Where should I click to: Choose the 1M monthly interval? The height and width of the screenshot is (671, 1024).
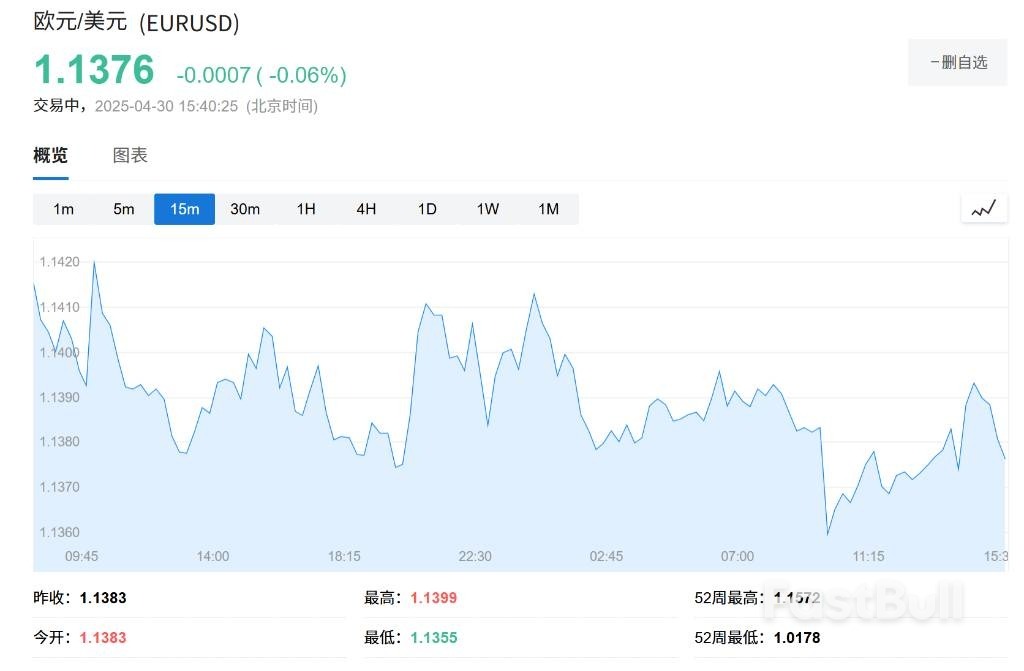tap(548, 209)
